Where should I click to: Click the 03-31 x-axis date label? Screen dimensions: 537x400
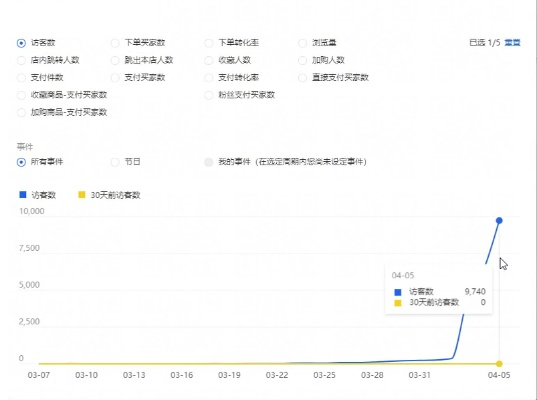point(420,375)
